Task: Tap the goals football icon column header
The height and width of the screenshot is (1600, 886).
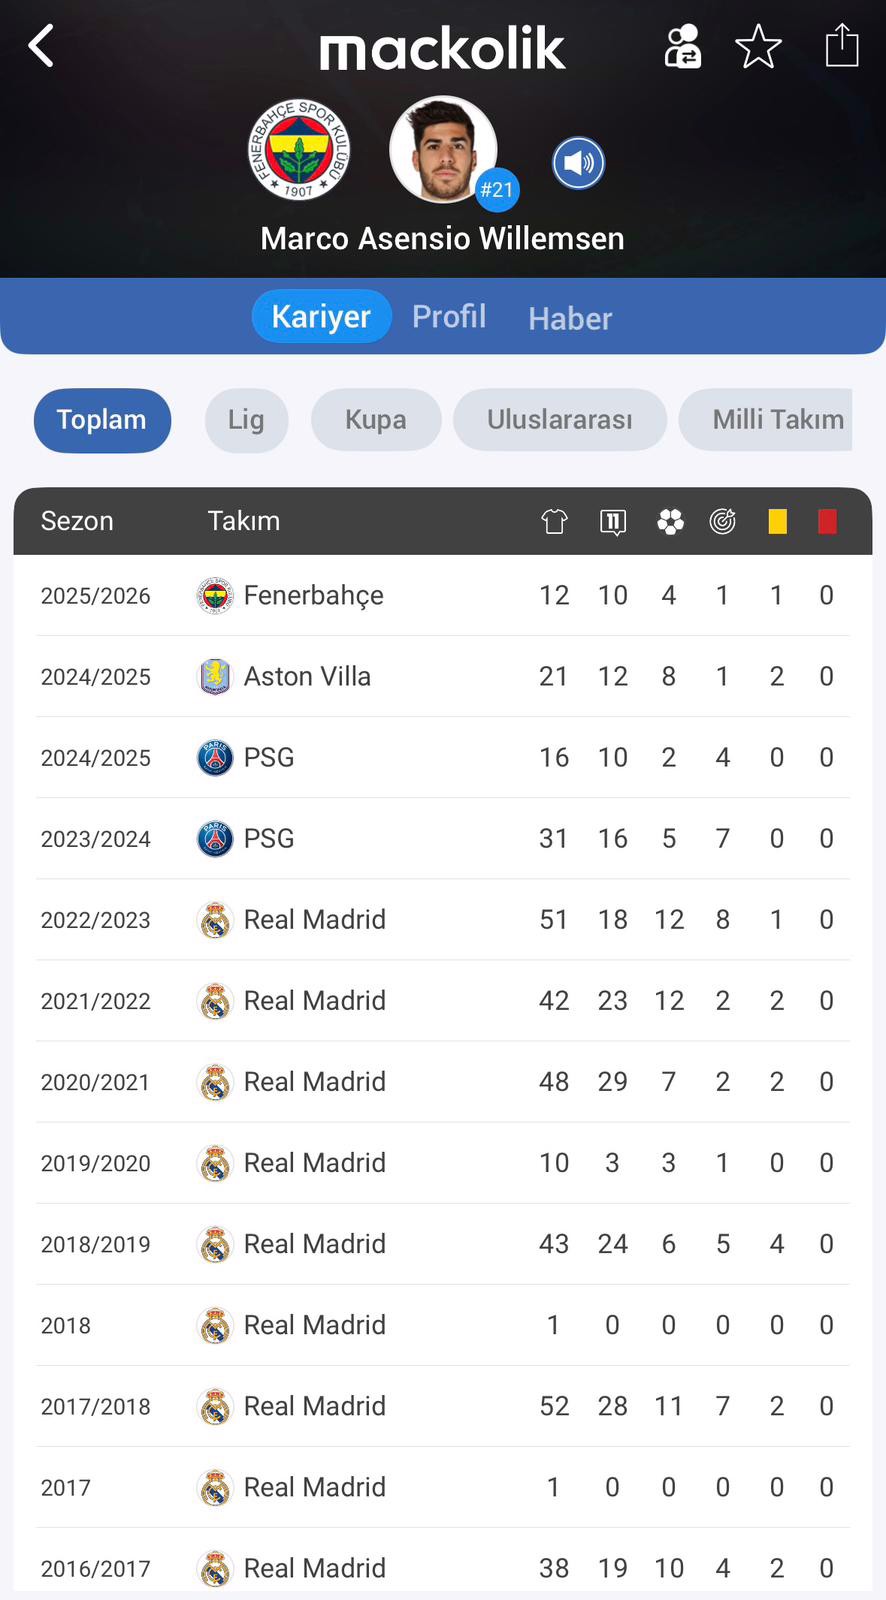Action: click(670, 521)
